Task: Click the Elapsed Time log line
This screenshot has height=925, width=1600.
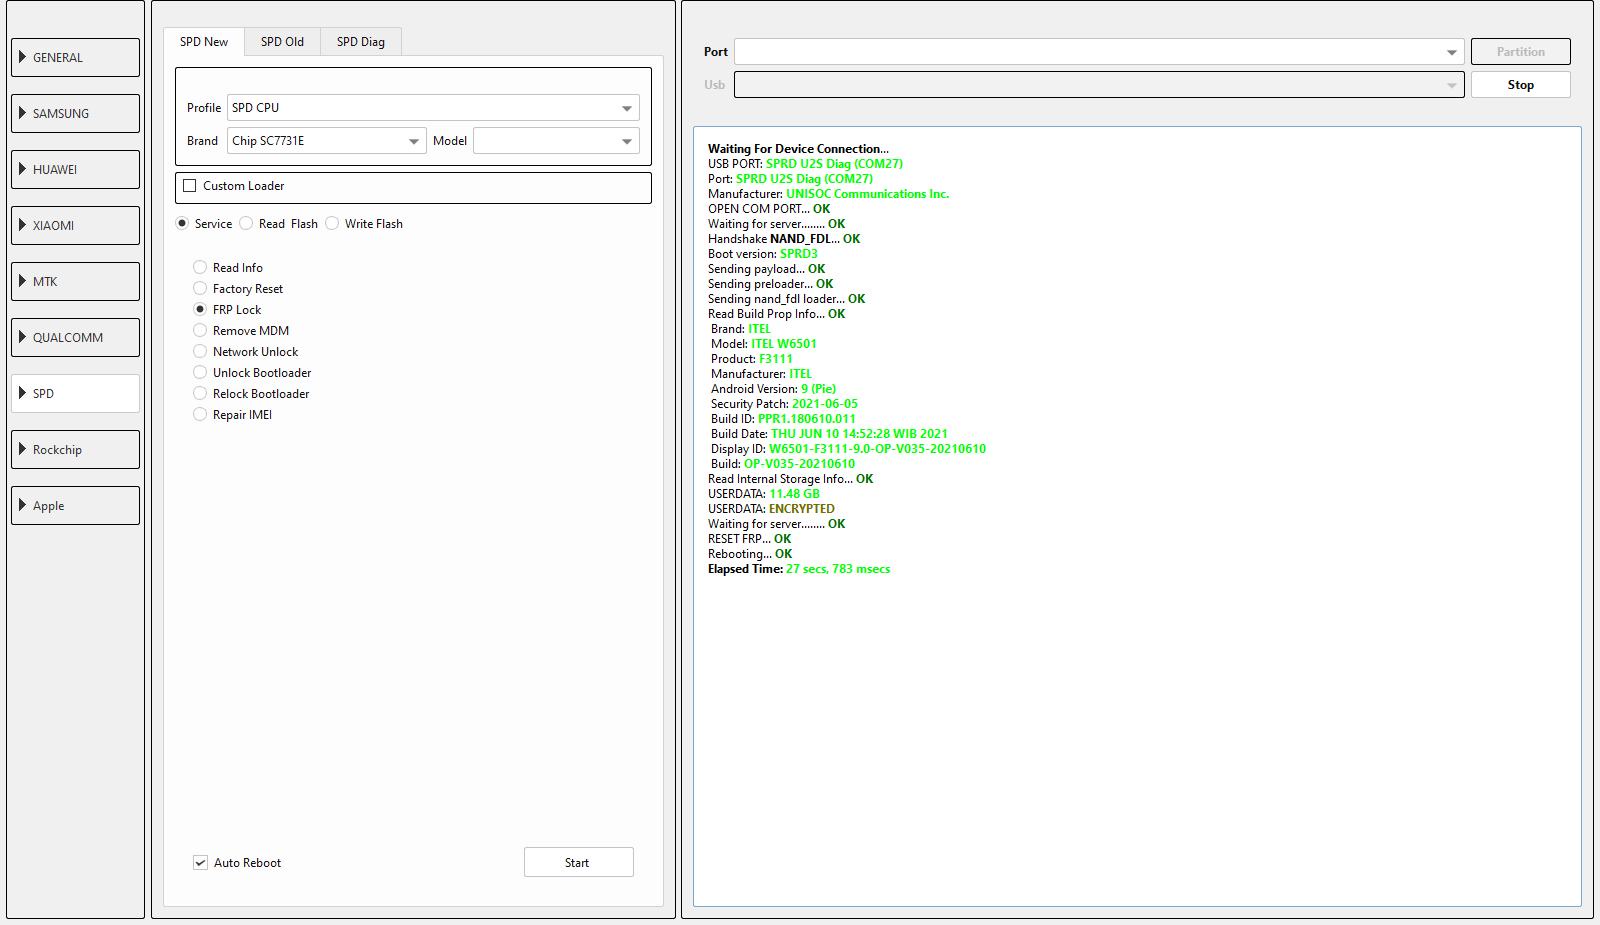Action: (x=799, y=569)
